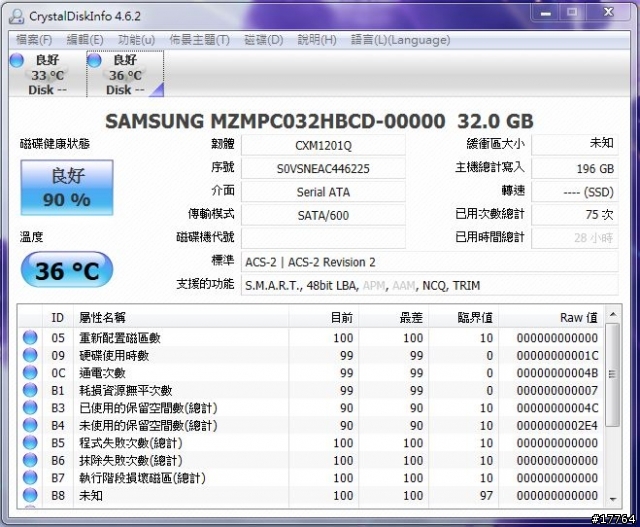Click raw value 00000000001C
The width and height of the screenshot is (640, 527).
tap(557, 355)
